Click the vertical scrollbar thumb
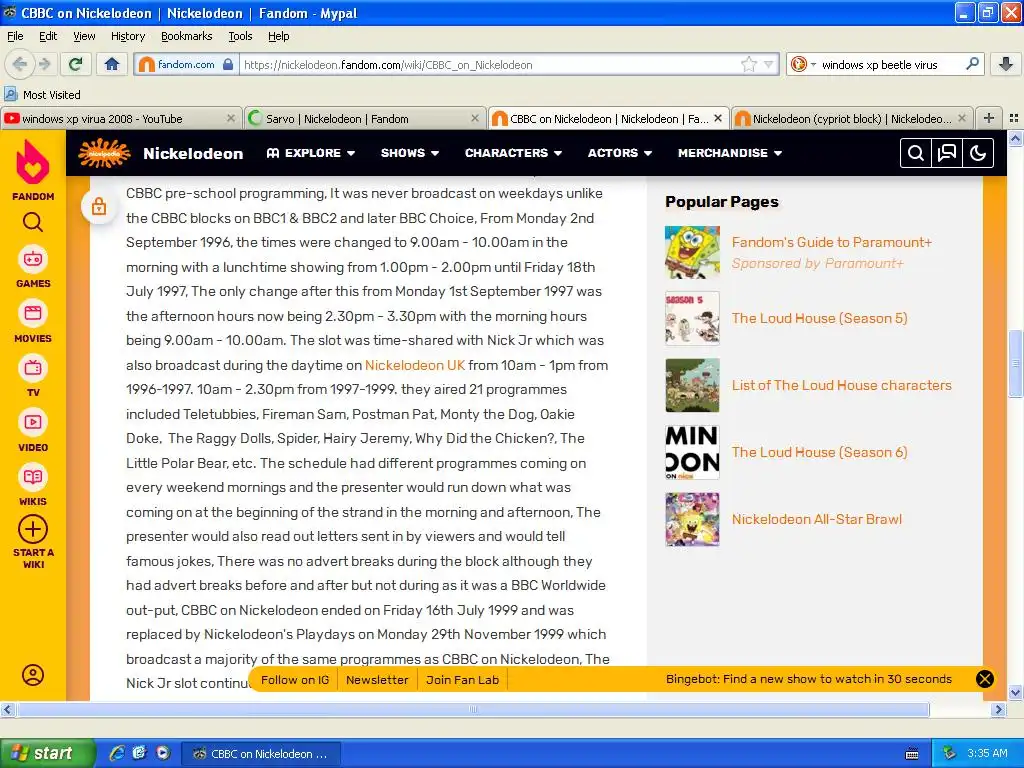Screen dimensions: 1024x768 point(1015,364)
